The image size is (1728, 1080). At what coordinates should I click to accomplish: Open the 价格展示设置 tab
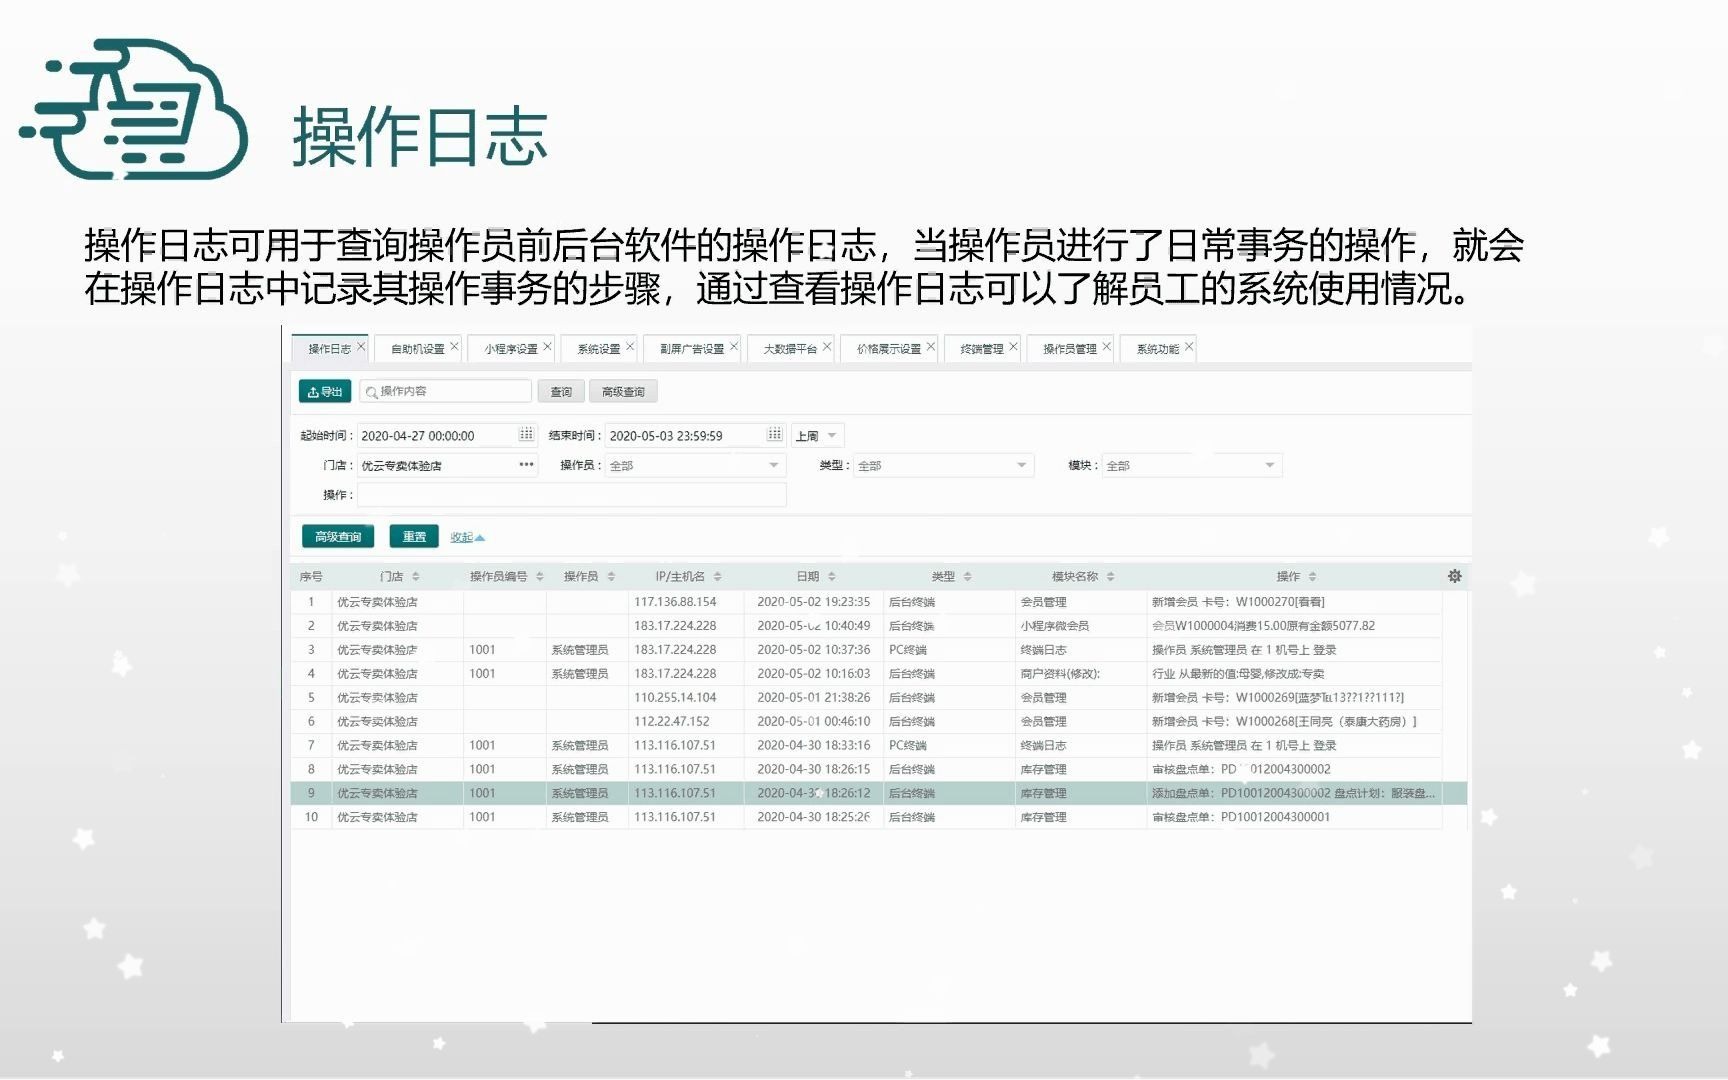point(889,349)
